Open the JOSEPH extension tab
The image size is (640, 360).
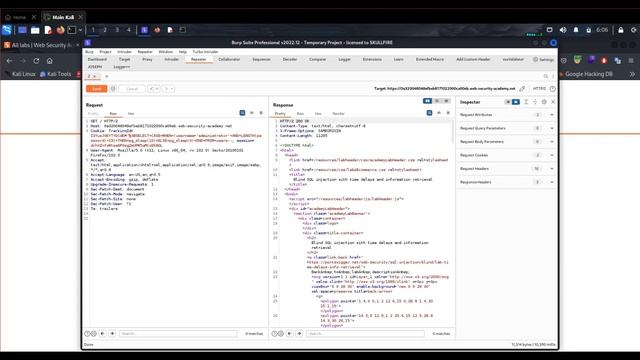[95, 67]
